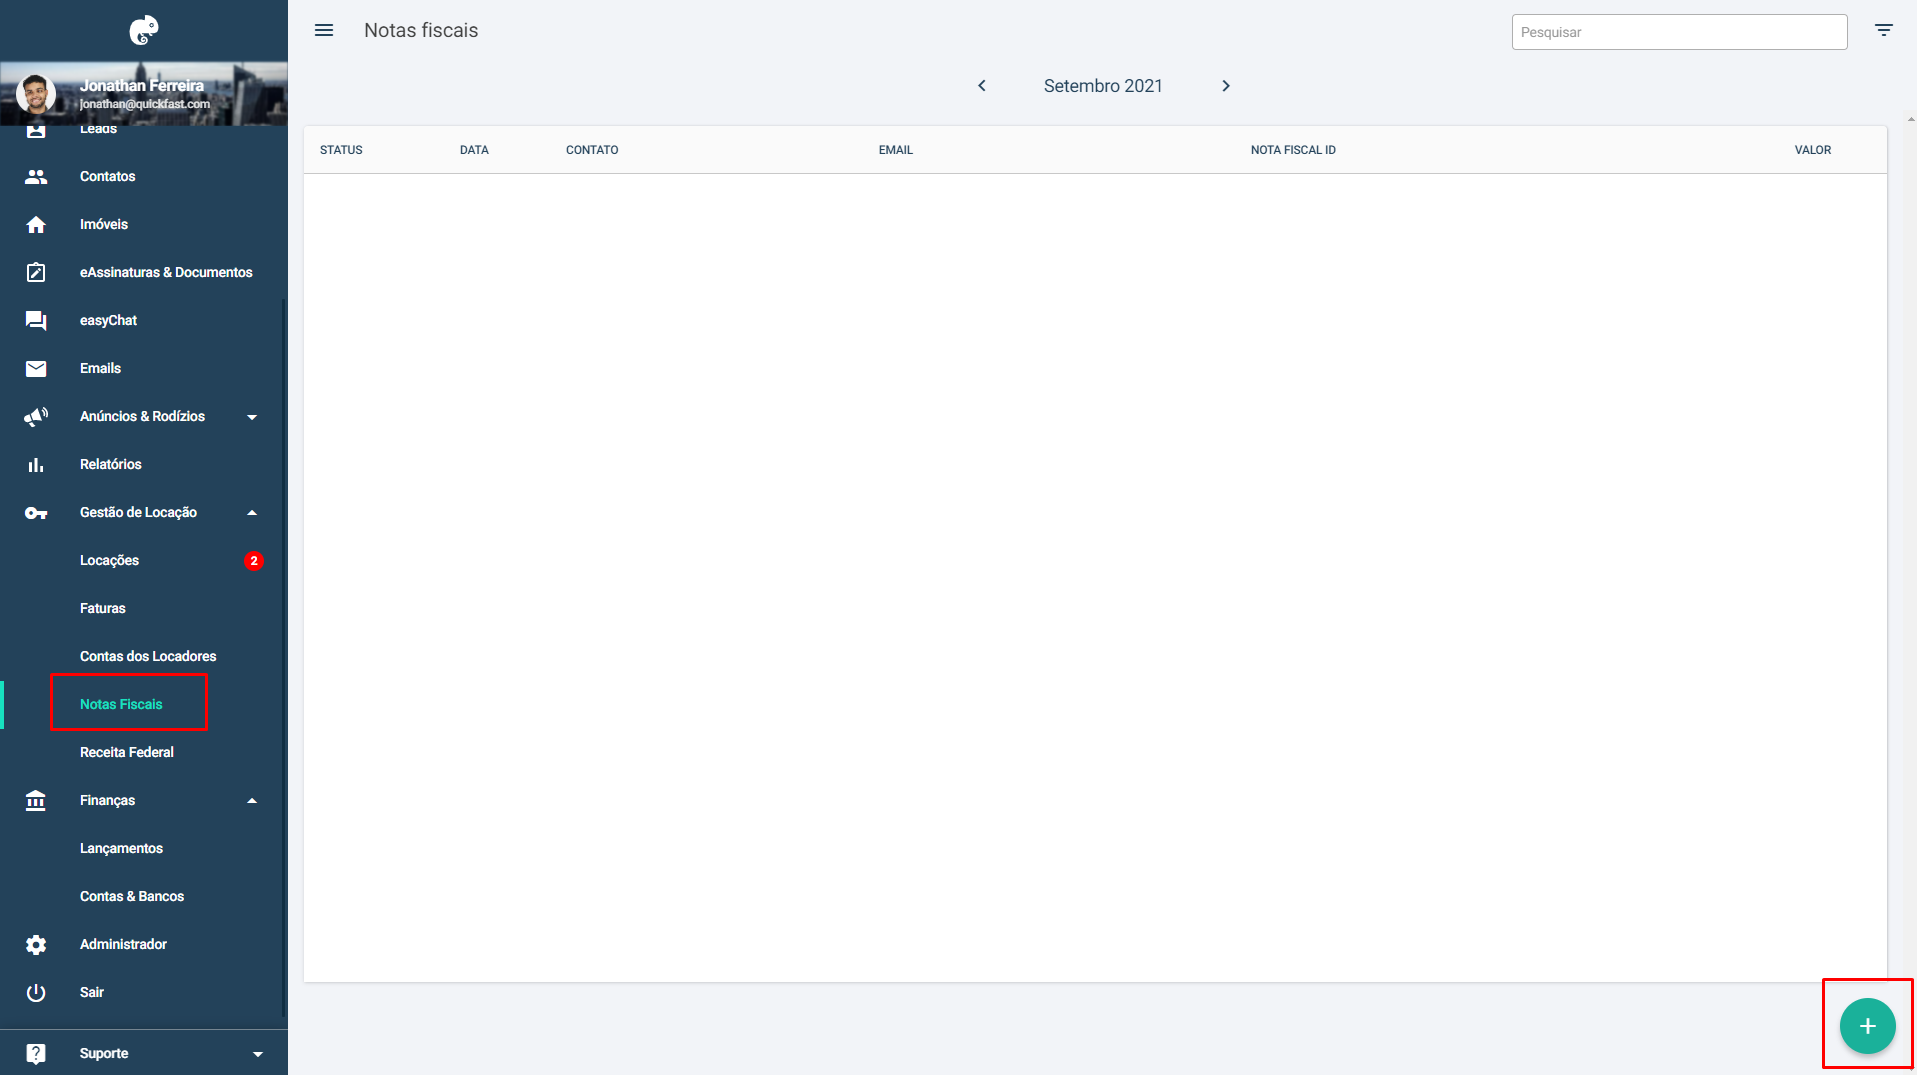Open Contas & Bancos submenu item
The height and width of the screenshot is (1080, 1920).
tap(132, 897)
